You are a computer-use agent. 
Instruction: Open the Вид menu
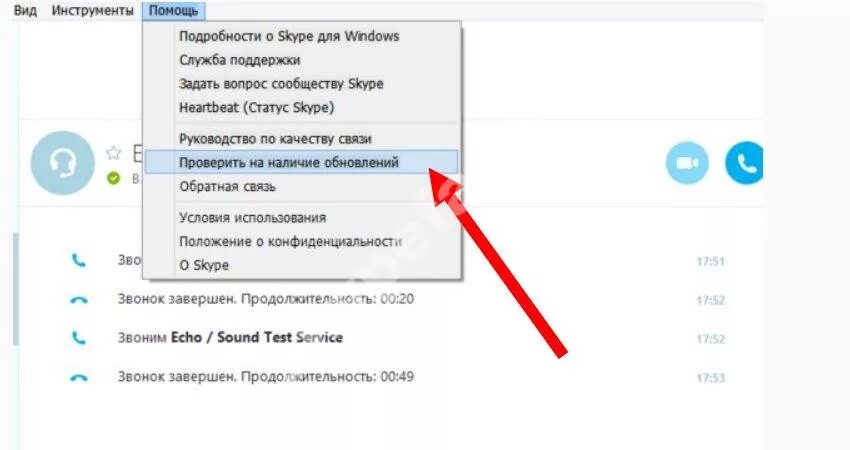(25, 10)
